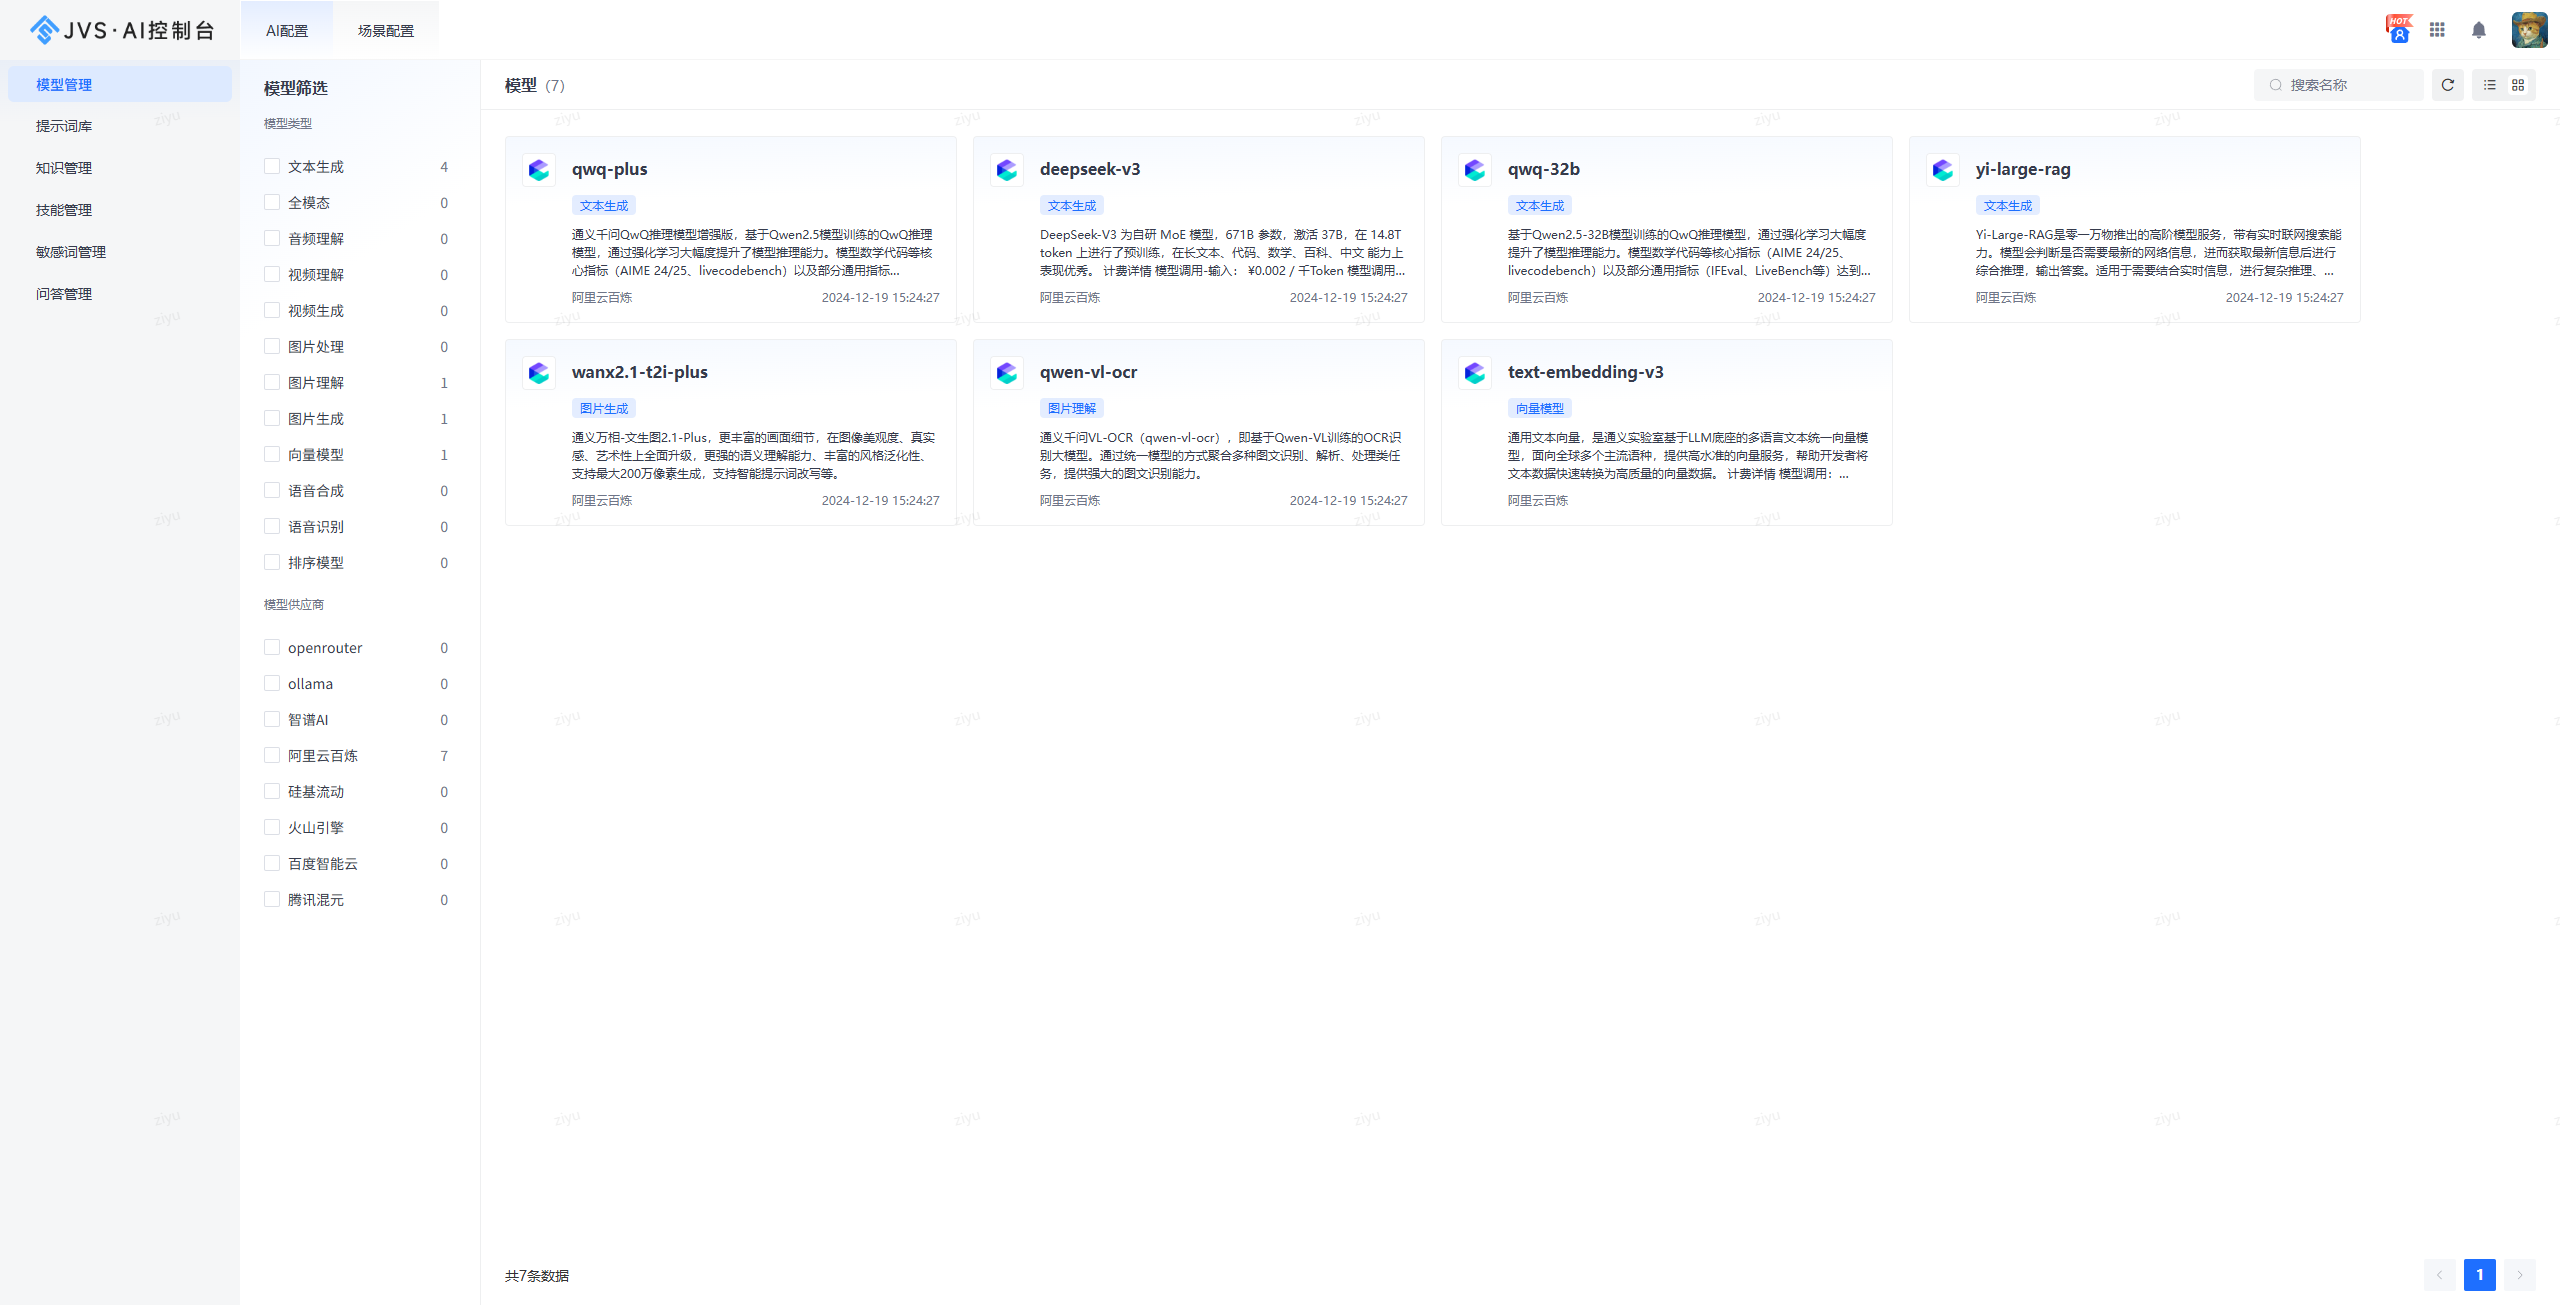
Task: Switch to list view layout icon
Action: point(2489,85)
